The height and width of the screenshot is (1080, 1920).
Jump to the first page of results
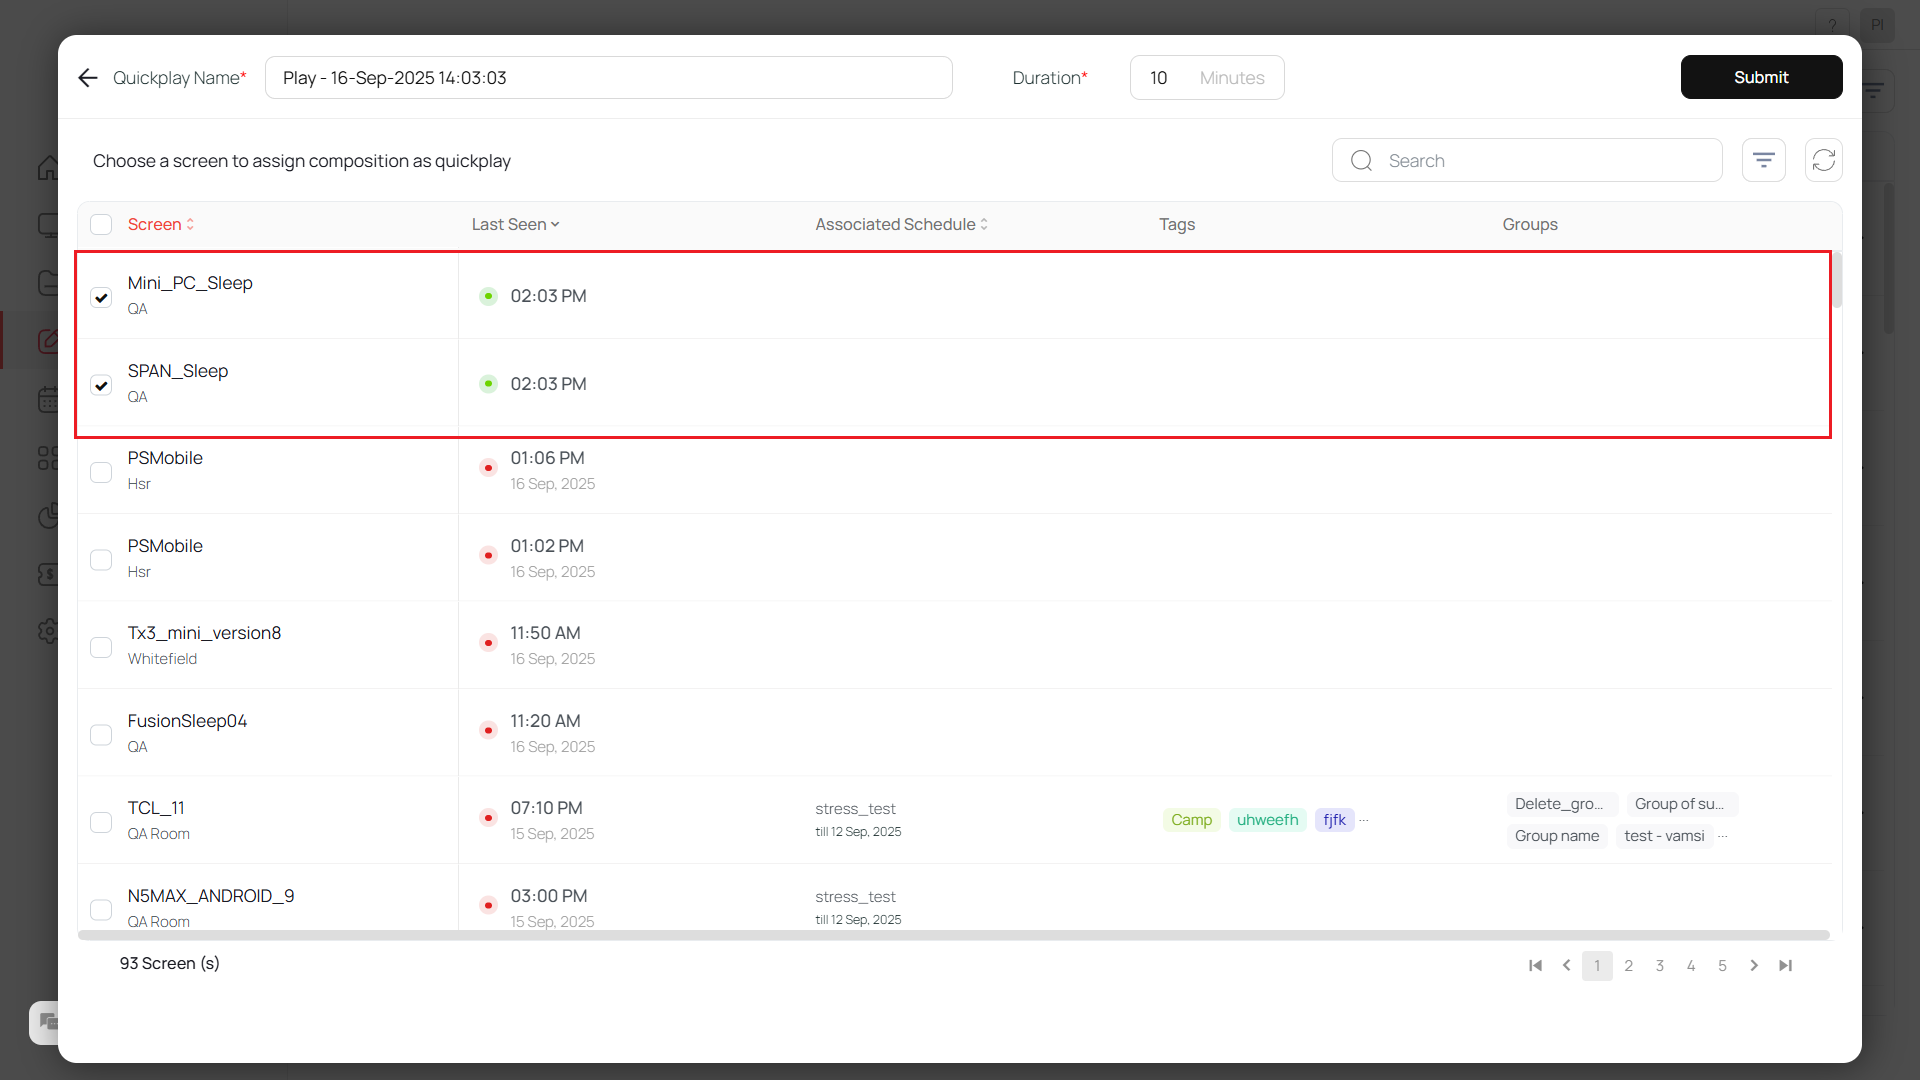tap(1535, 965)
